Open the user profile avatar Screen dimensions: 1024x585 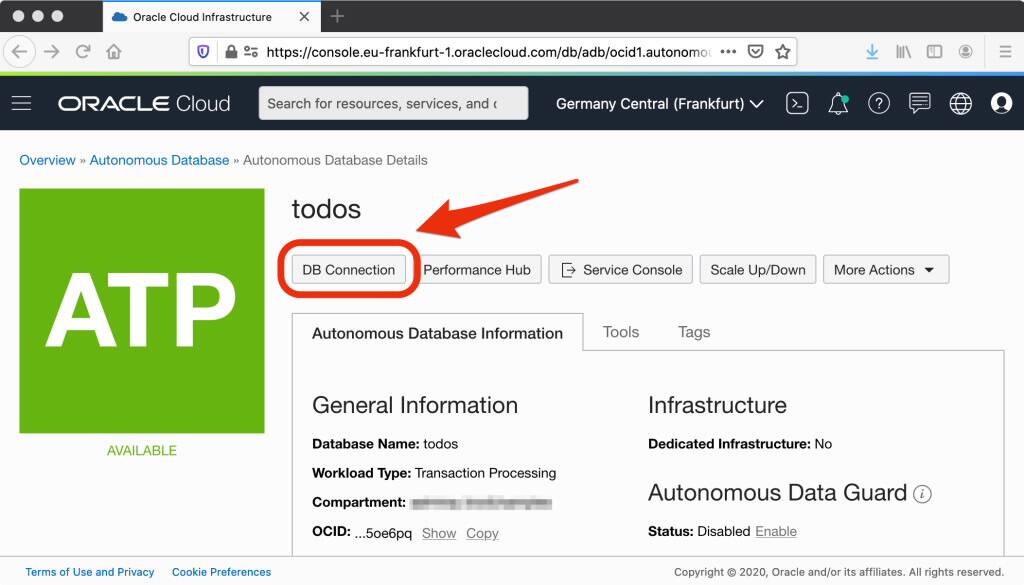(x=1000, y=103)
